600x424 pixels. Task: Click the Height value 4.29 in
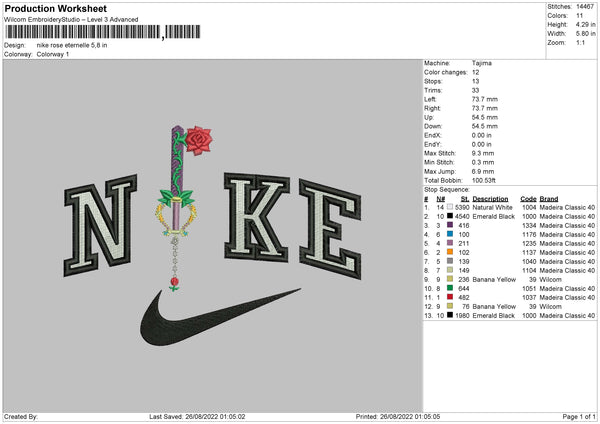pyautogui.click(x=585, y=24)
